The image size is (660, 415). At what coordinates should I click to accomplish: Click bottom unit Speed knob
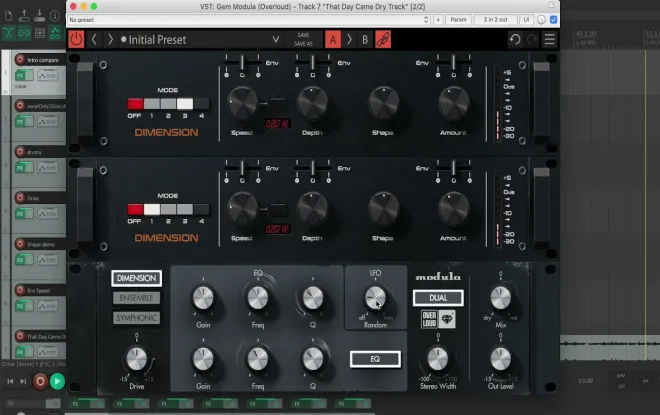tap(242, 208)
